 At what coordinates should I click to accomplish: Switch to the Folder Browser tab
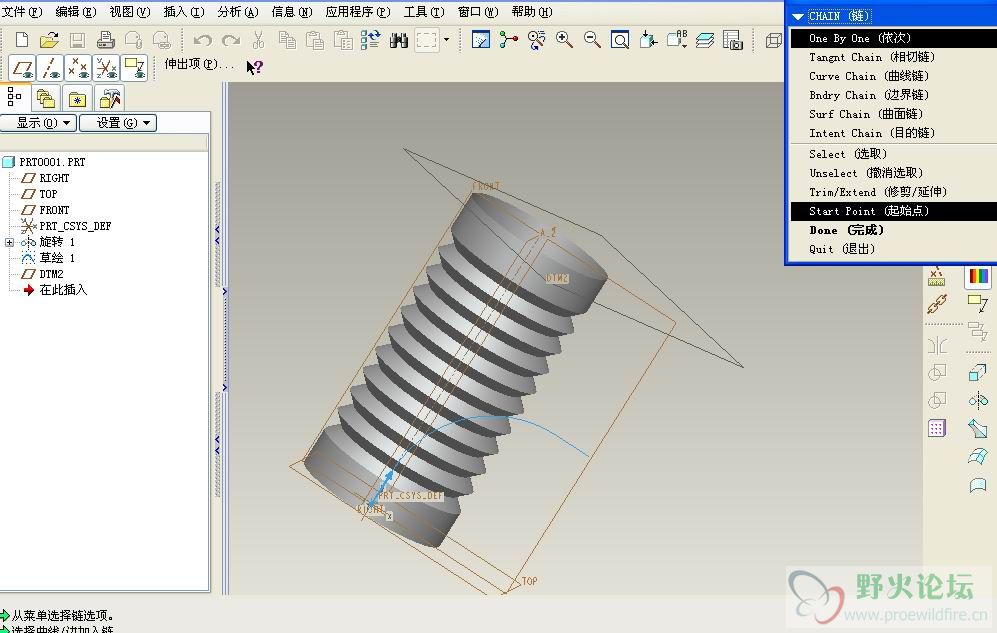46,99
